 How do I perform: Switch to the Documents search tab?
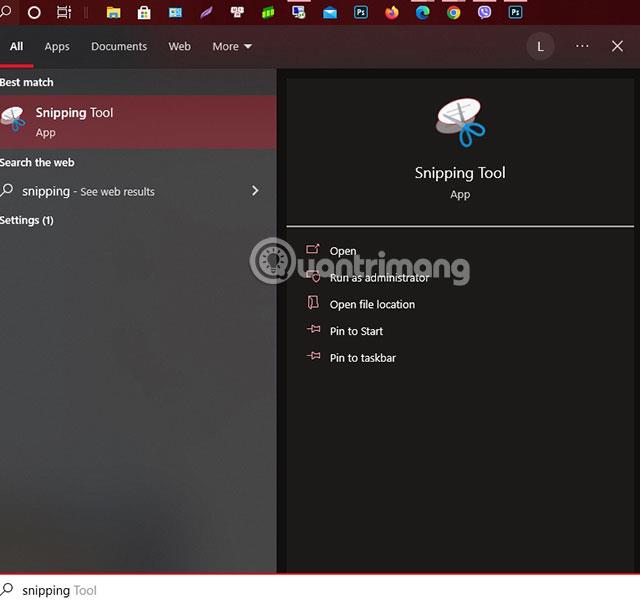[119, 46]
